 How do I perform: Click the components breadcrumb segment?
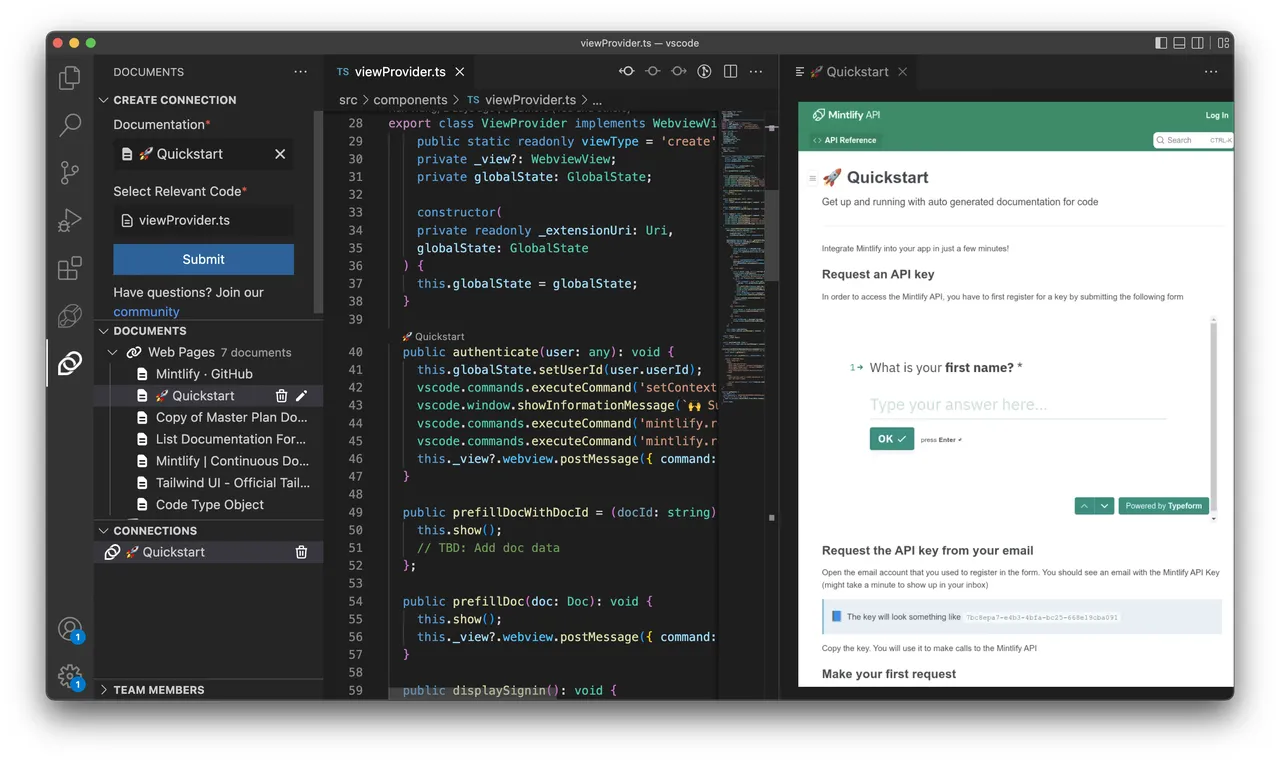pos(411,100)
